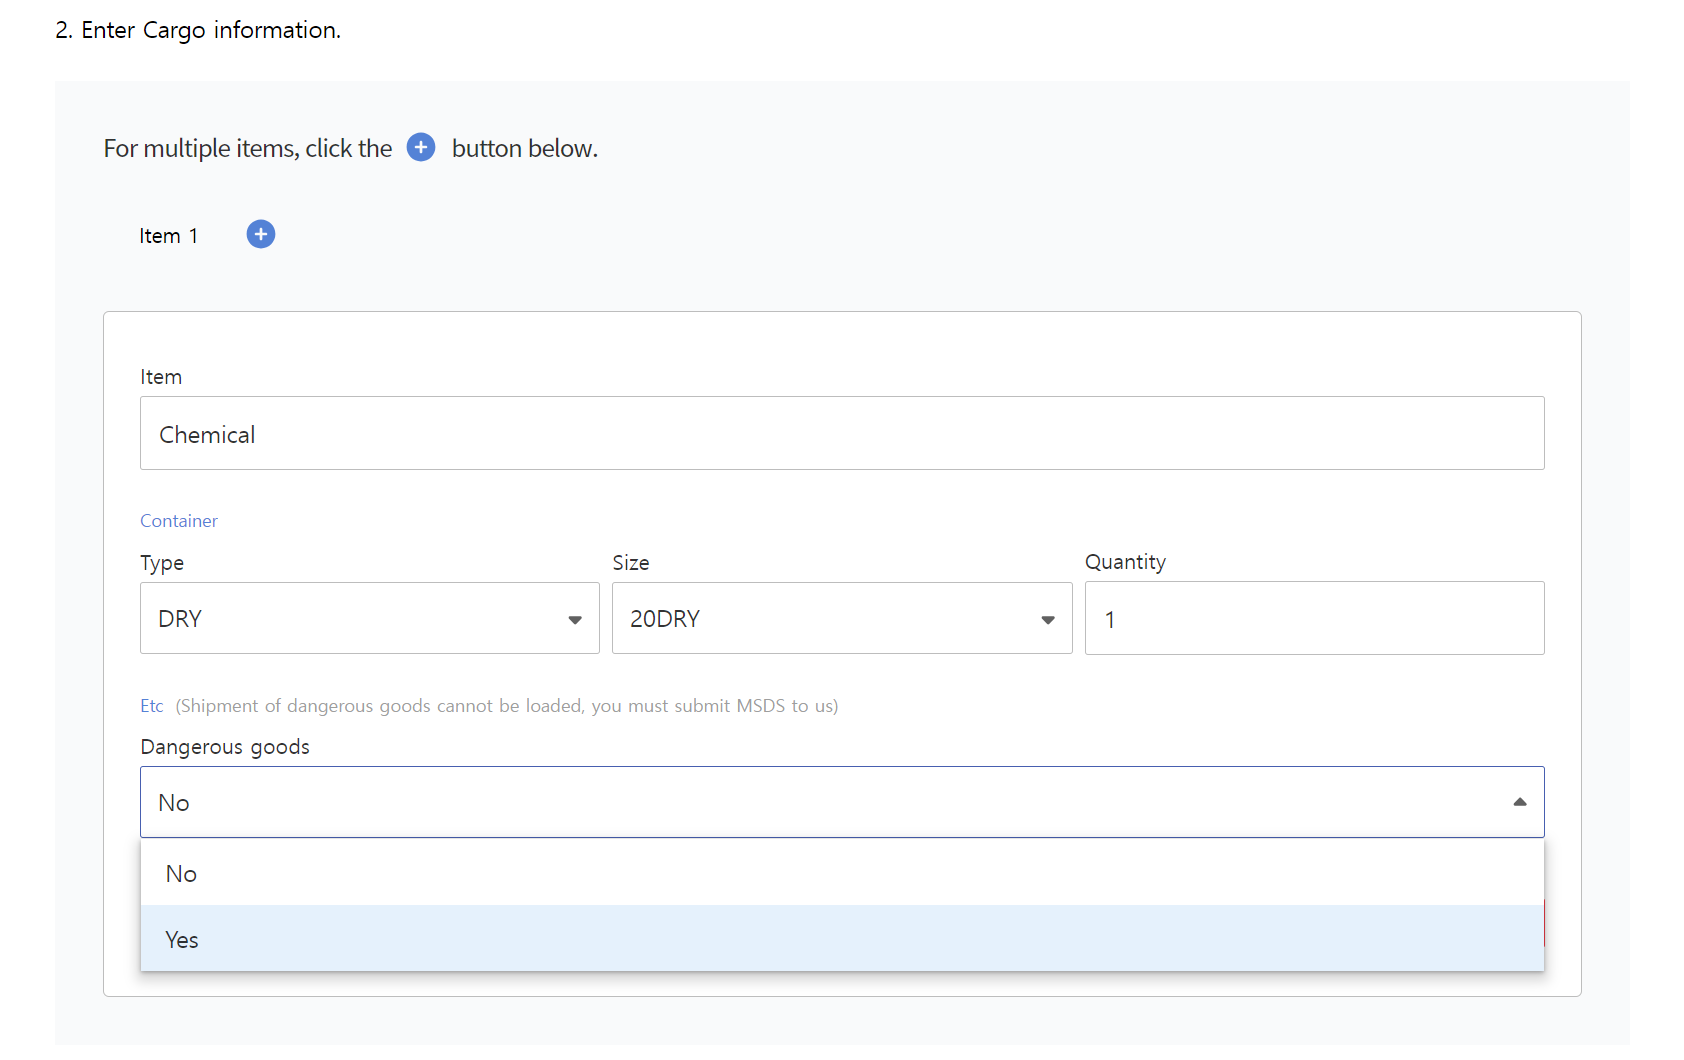Click the blue Container section label
This screenshot has height=1060, width=1684.
[179, 521]
